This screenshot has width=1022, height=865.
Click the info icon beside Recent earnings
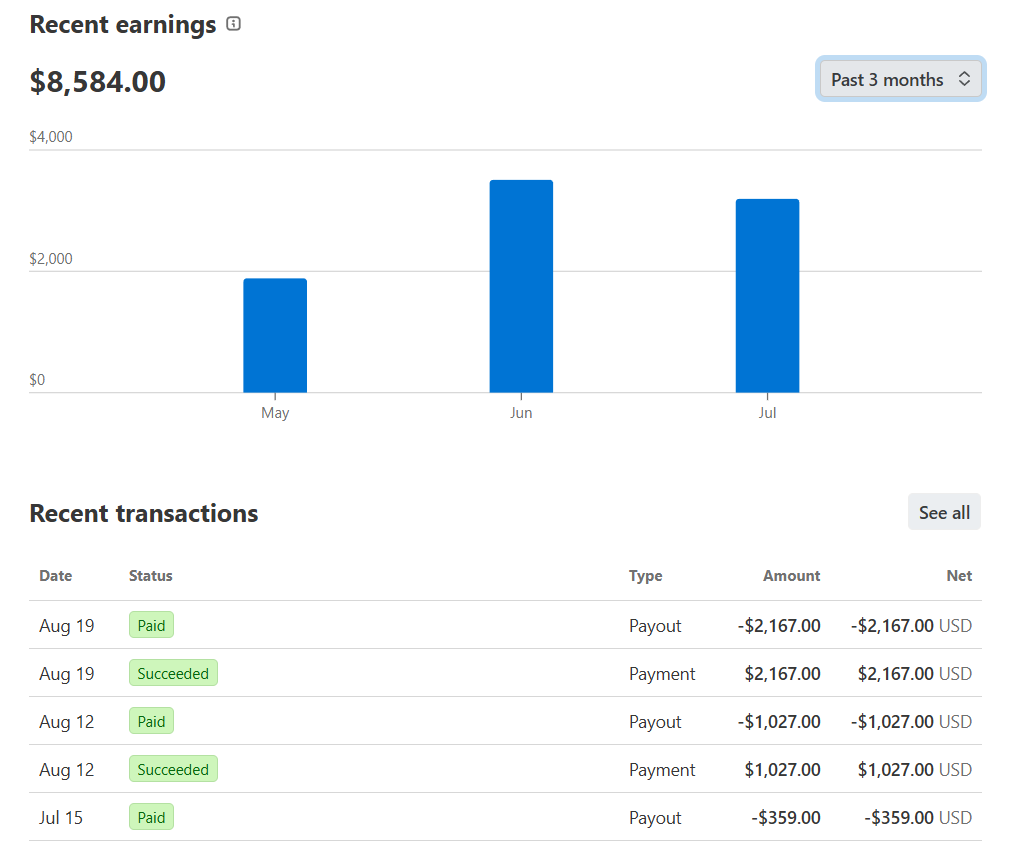[233, 24]
